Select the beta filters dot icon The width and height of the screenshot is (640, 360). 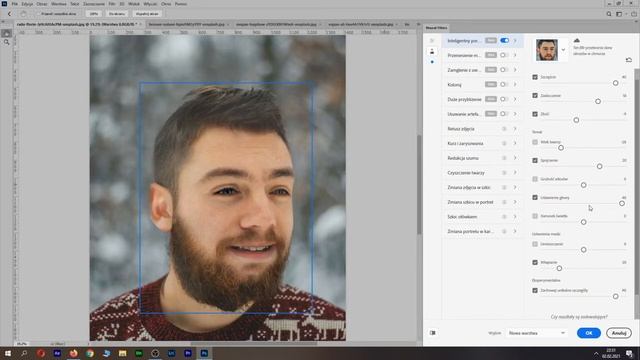pyautogui.click(x=432, y=62)
